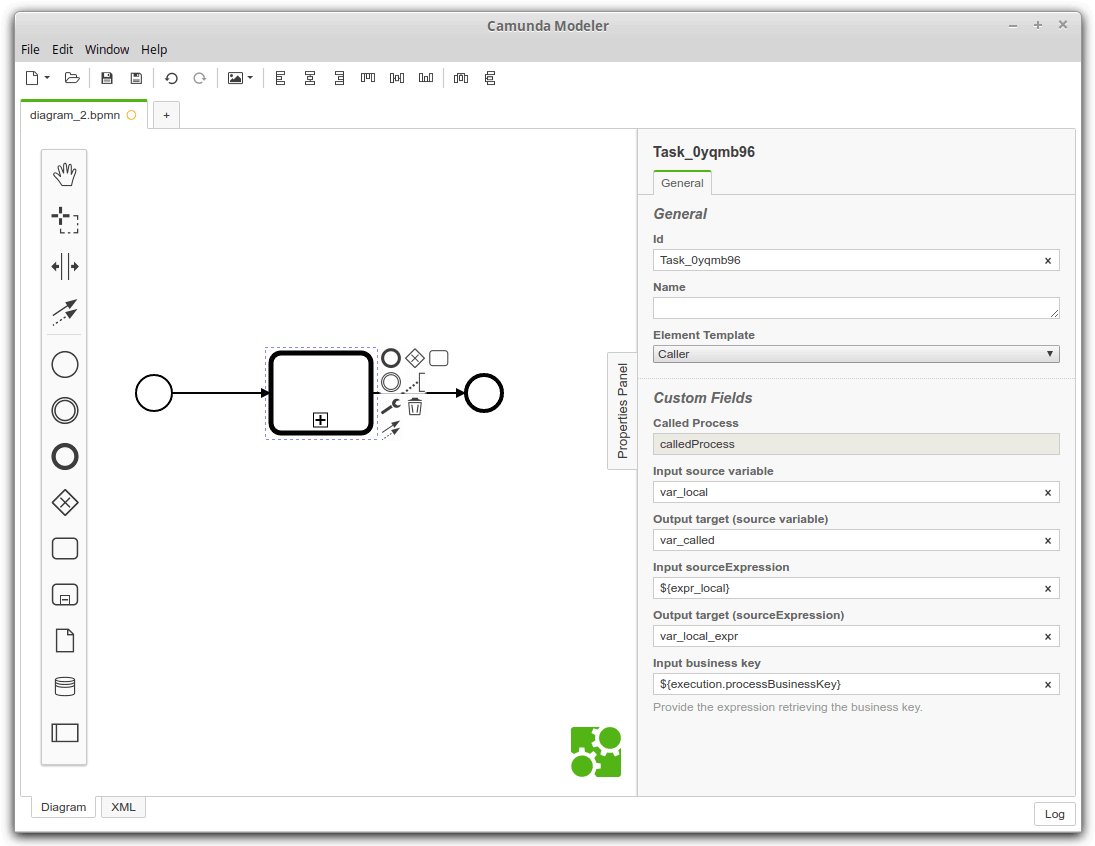The image size is (1095, 846).
Task: Click into the empty Name field
Action: [856, 308]
